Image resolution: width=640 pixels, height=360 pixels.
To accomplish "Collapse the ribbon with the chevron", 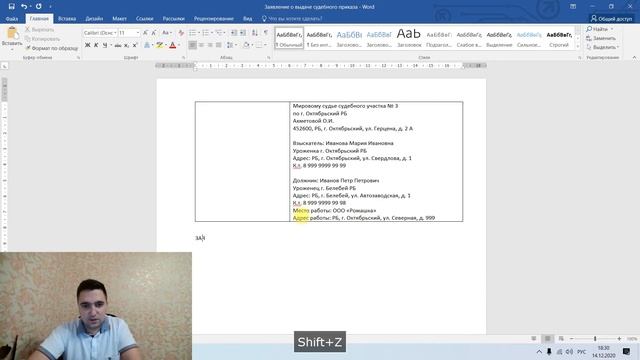I will 634,58.
